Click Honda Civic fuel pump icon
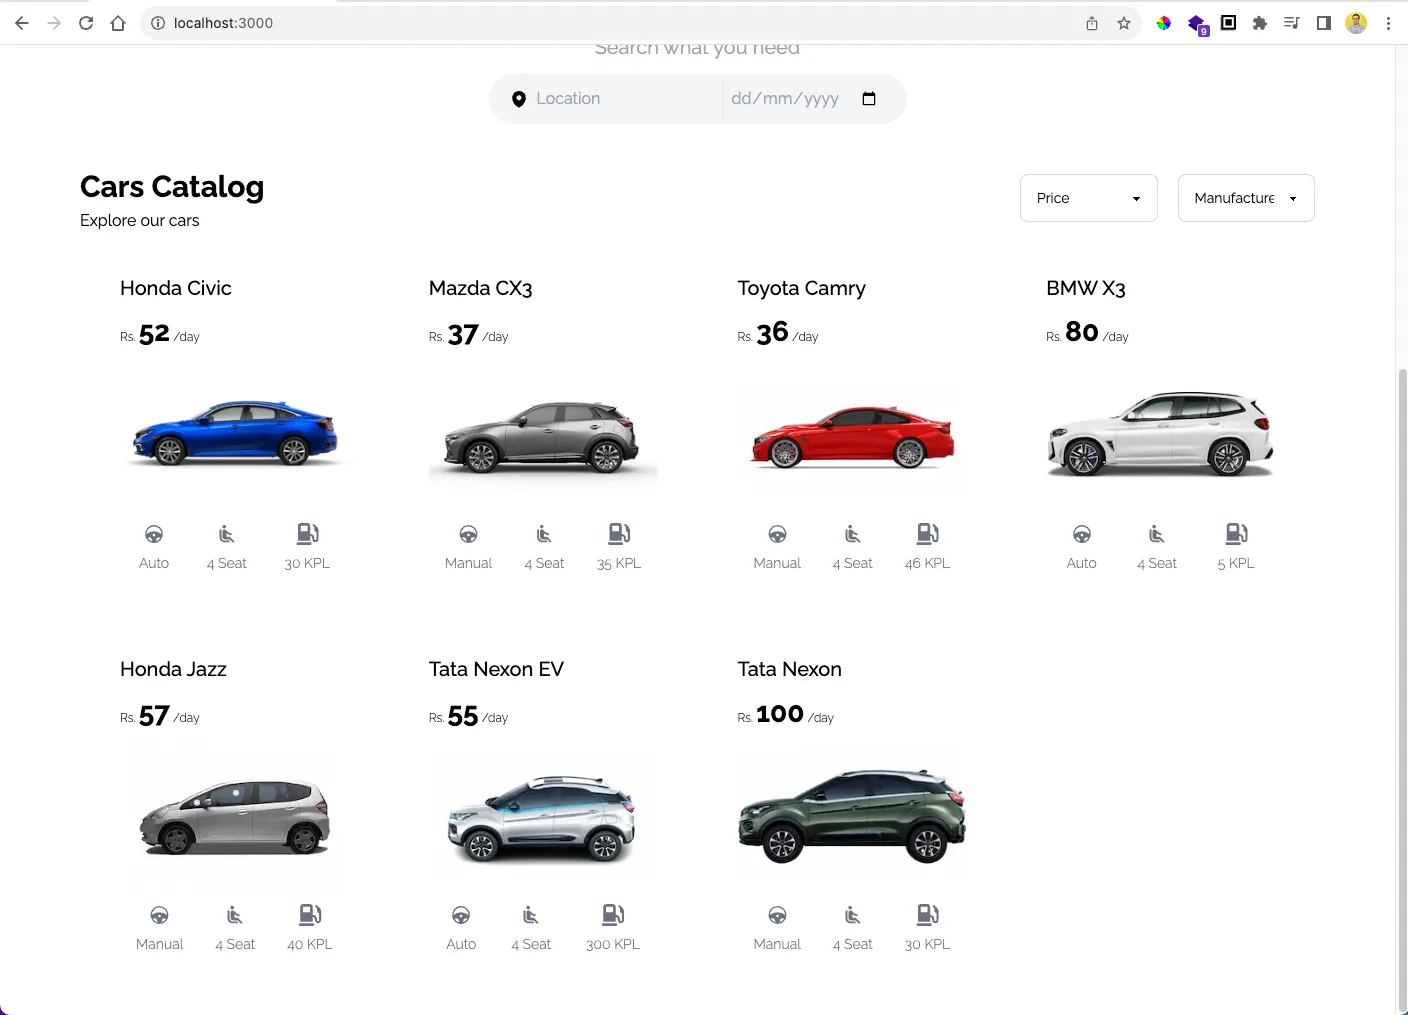 tap(308, 533)
